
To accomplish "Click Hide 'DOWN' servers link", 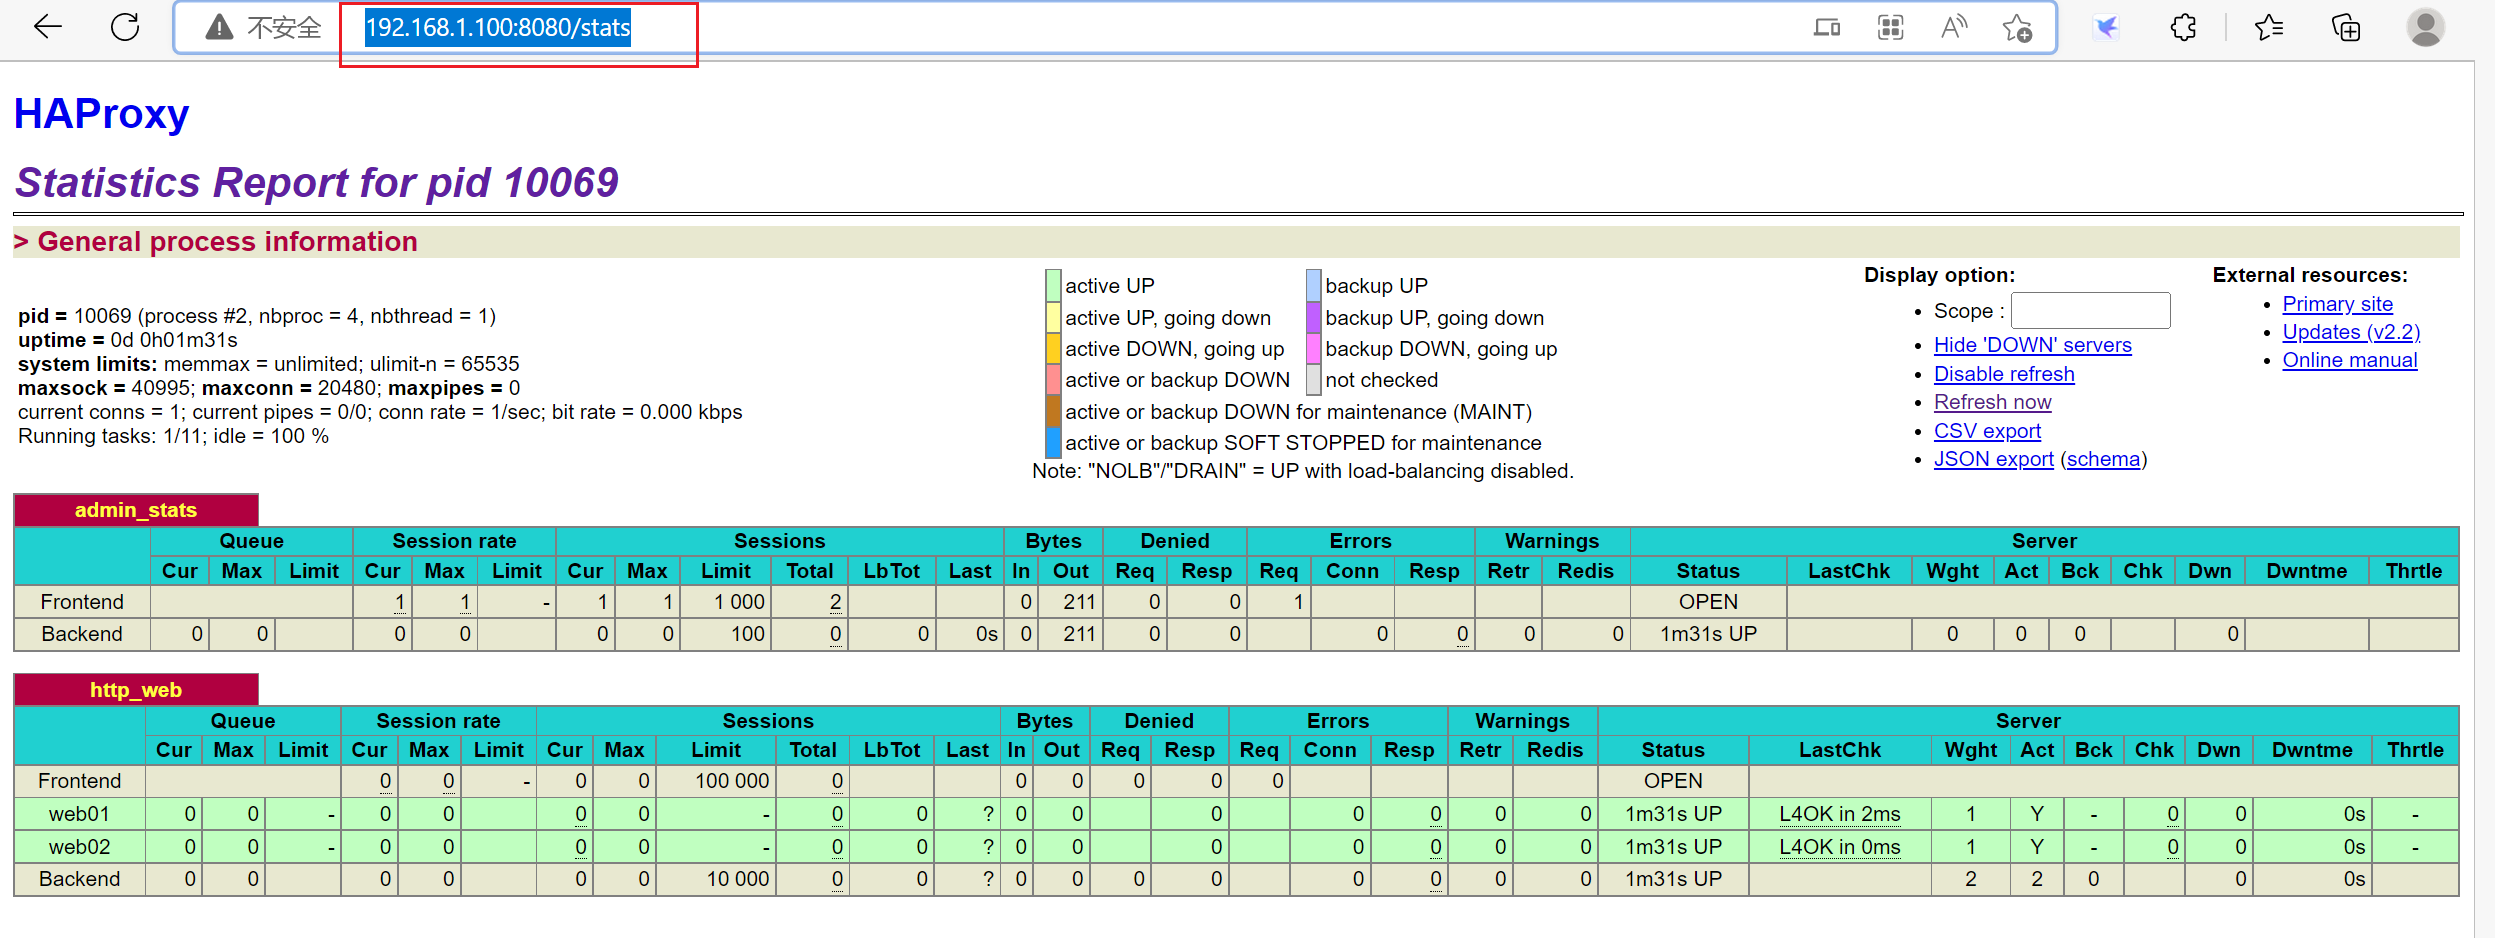I will [x=2032, y=345].
